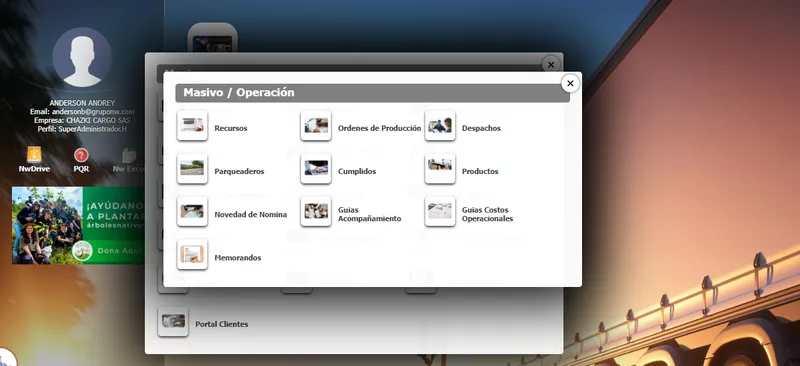Screen dimensions: 800x366
Task: Open the Portal Clientes icon in back window
Action: tap(173, 322)
